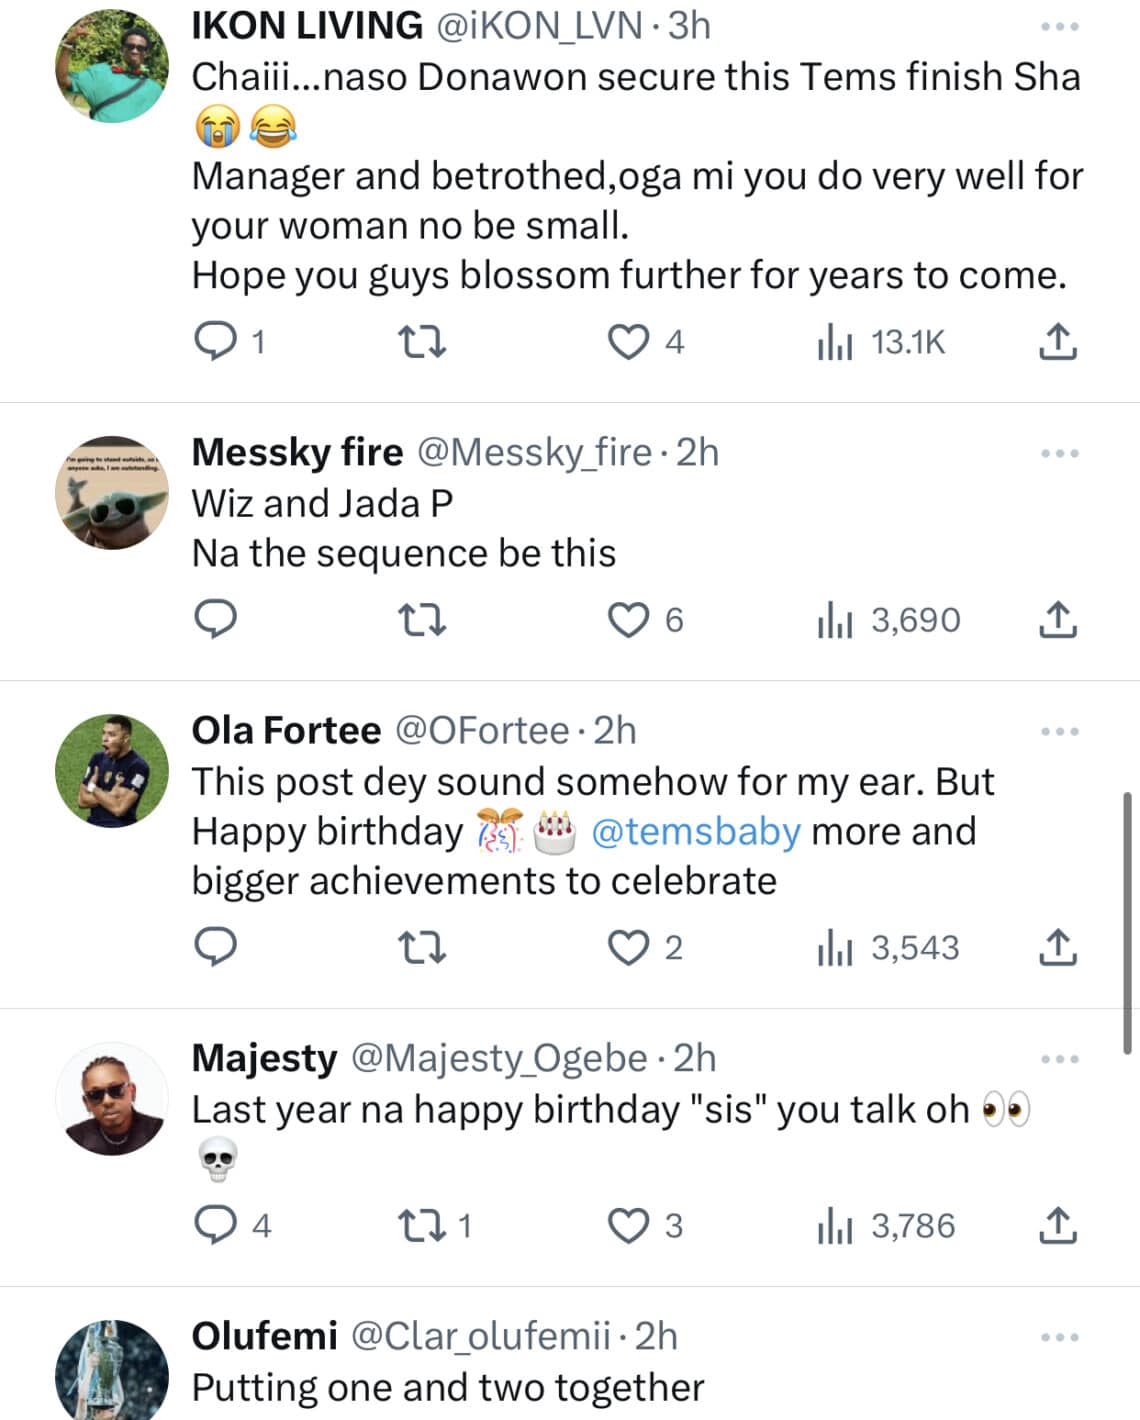Open Messky fire's profile avatar
1140x1420 pixels.
(x=111, y=492)
